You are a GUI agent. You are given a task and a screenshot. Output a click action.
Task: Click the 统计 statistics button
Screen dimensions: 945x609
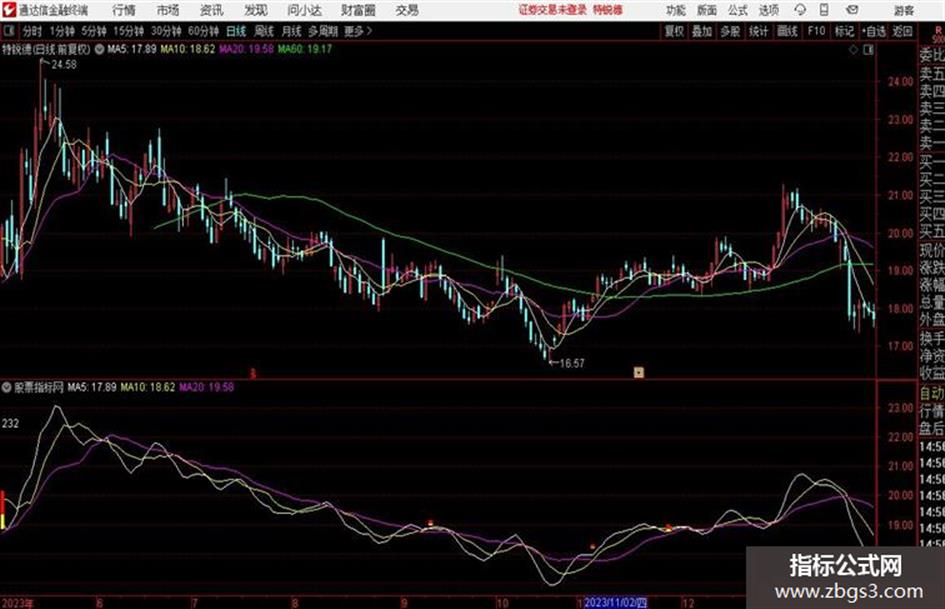[758, 31]
